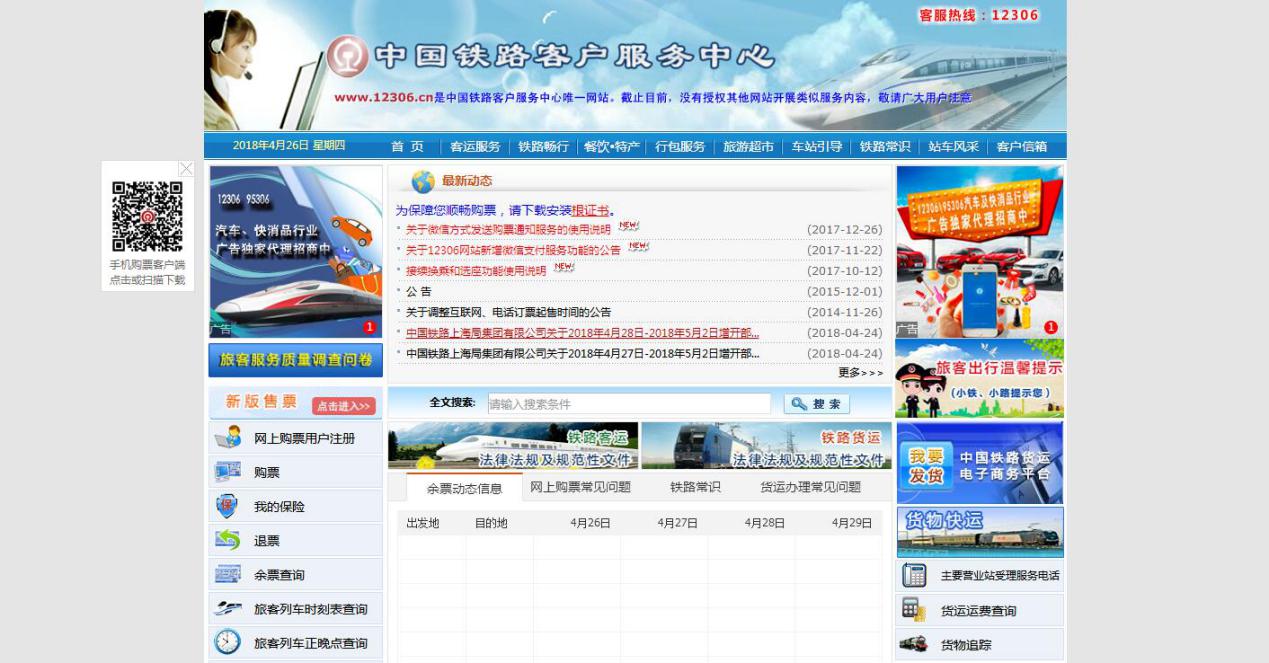Viewport: 1269px width, 663px height.
Task: Open 客户信箱 navigation item
Action: click(x=1022, y=146)
